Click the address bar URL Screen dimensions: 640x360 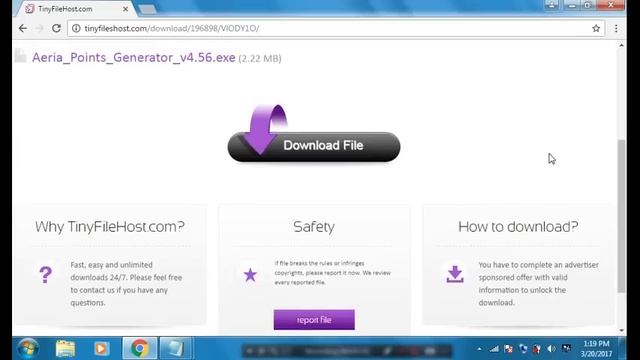(x=171, y=28)
